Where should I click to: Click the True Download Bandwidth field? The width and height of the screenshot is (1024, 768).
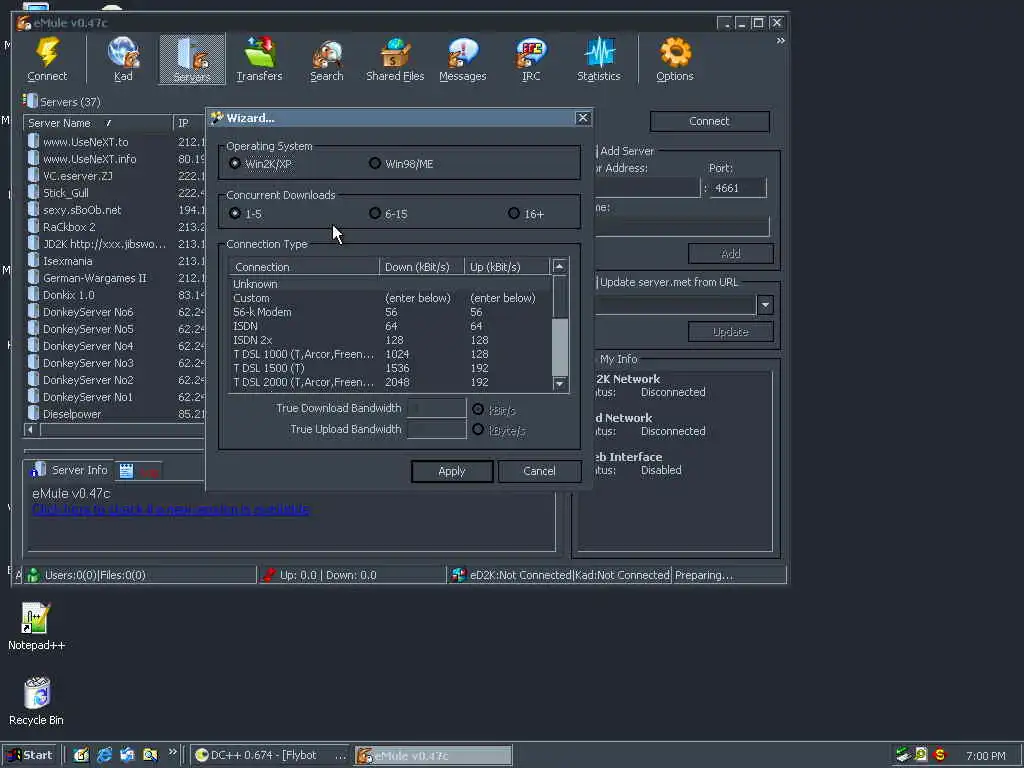pyautogui.click(x=436, y=408)
